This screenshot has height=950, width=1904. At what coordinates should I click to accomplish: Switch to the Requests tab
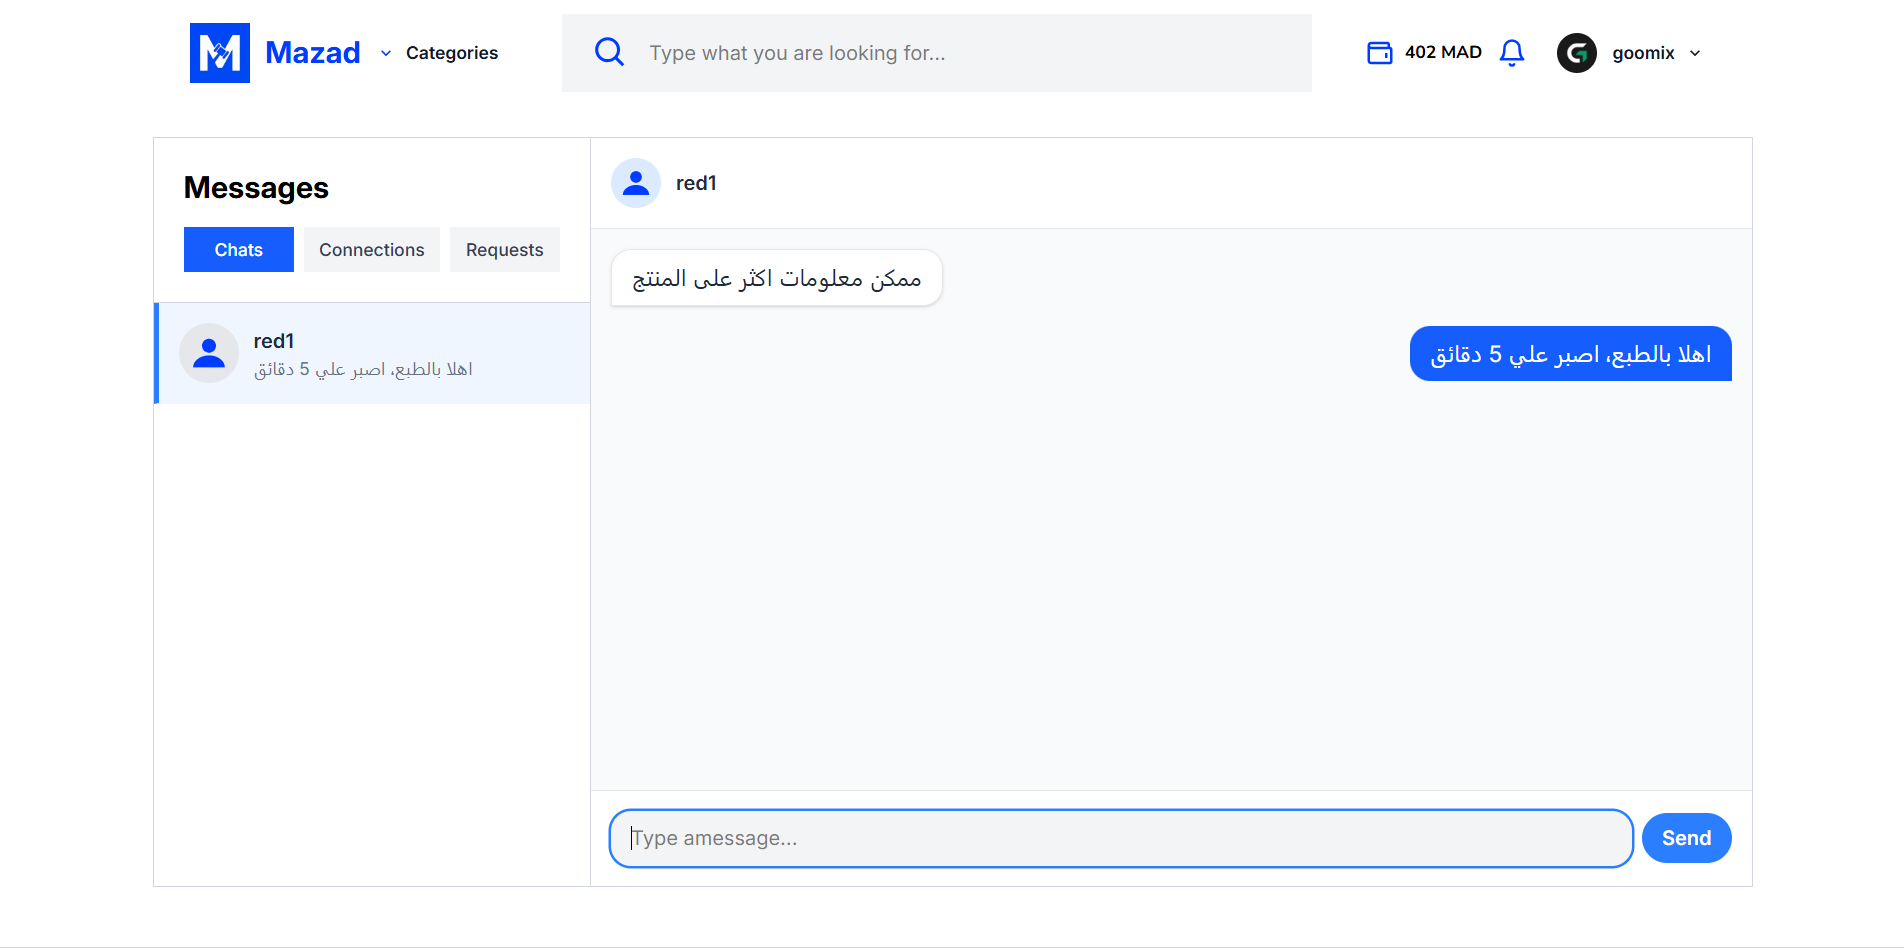[x=505, y=250]
